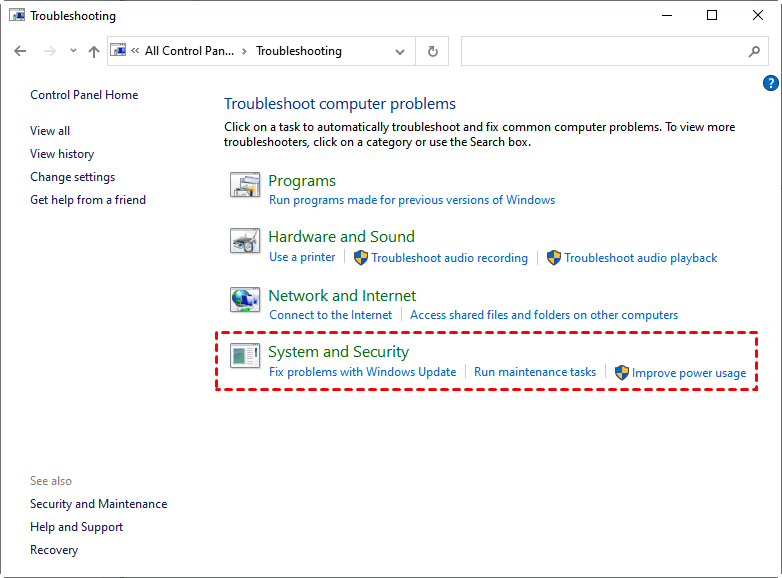Click the Hardware and Sound icon
This screenshot has height=578, width=782.
[245, 242]
